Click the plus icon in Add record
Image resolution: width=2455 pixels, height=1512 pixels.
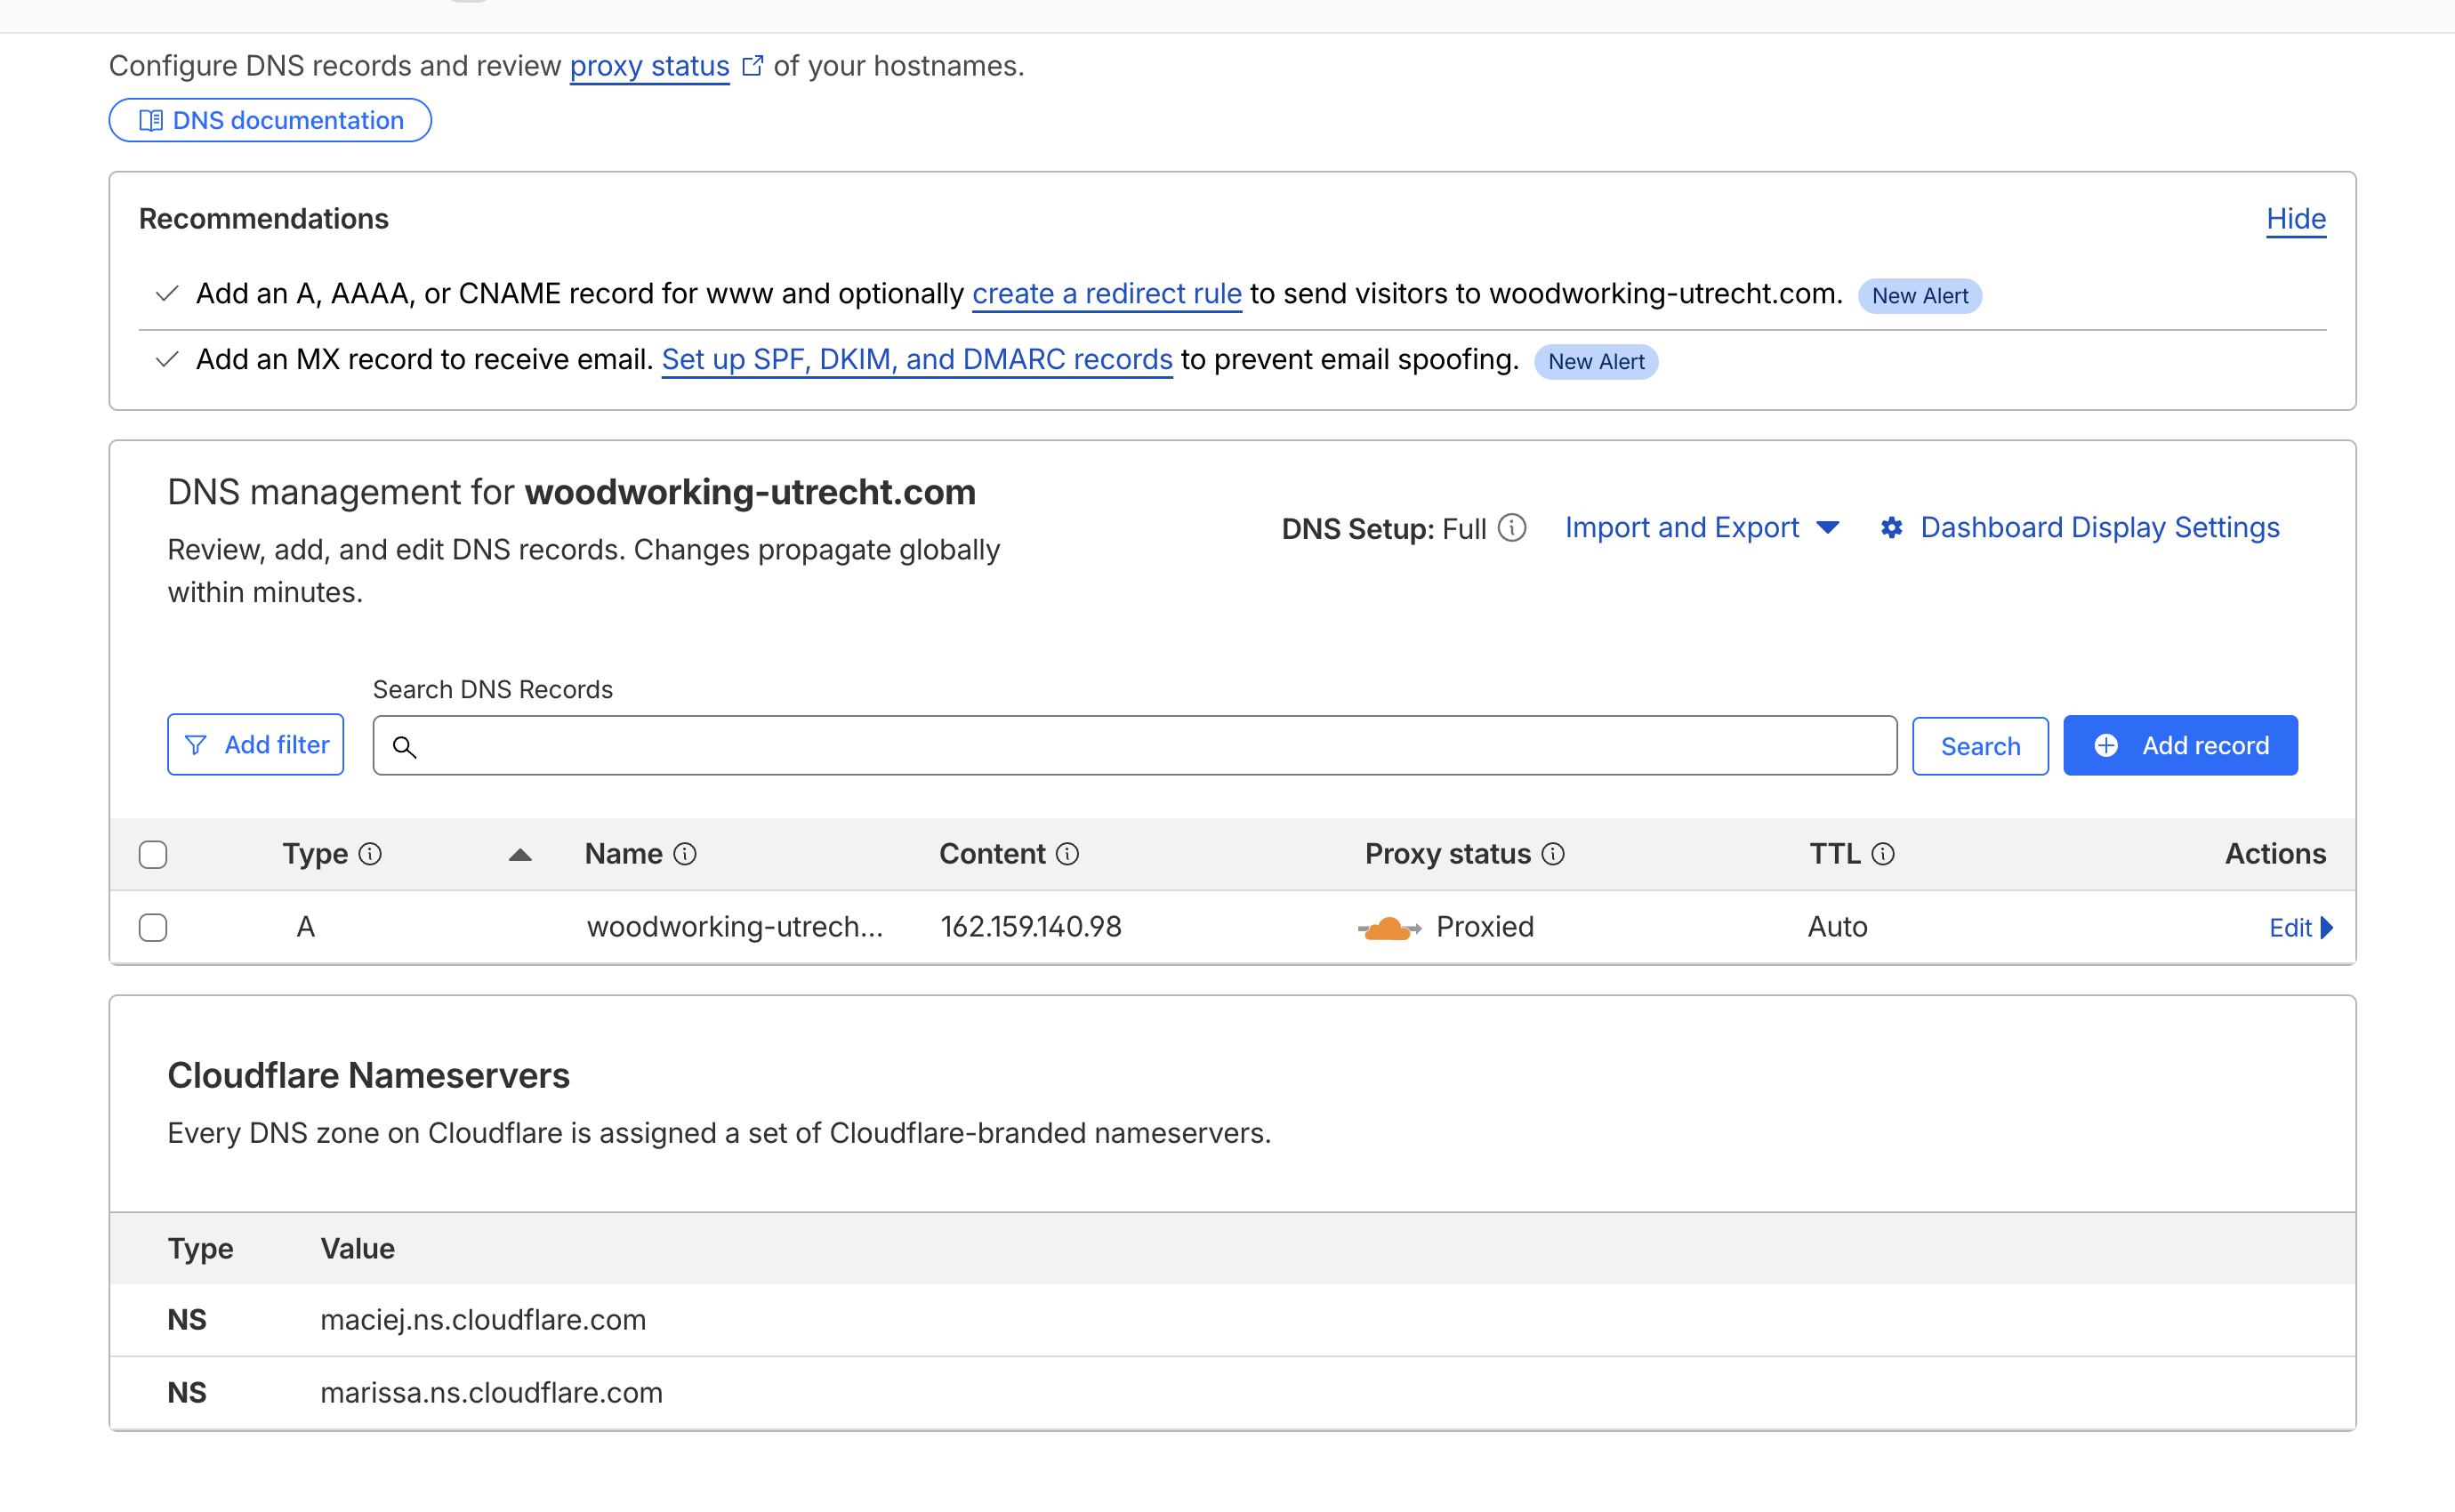pos(2106,746)
